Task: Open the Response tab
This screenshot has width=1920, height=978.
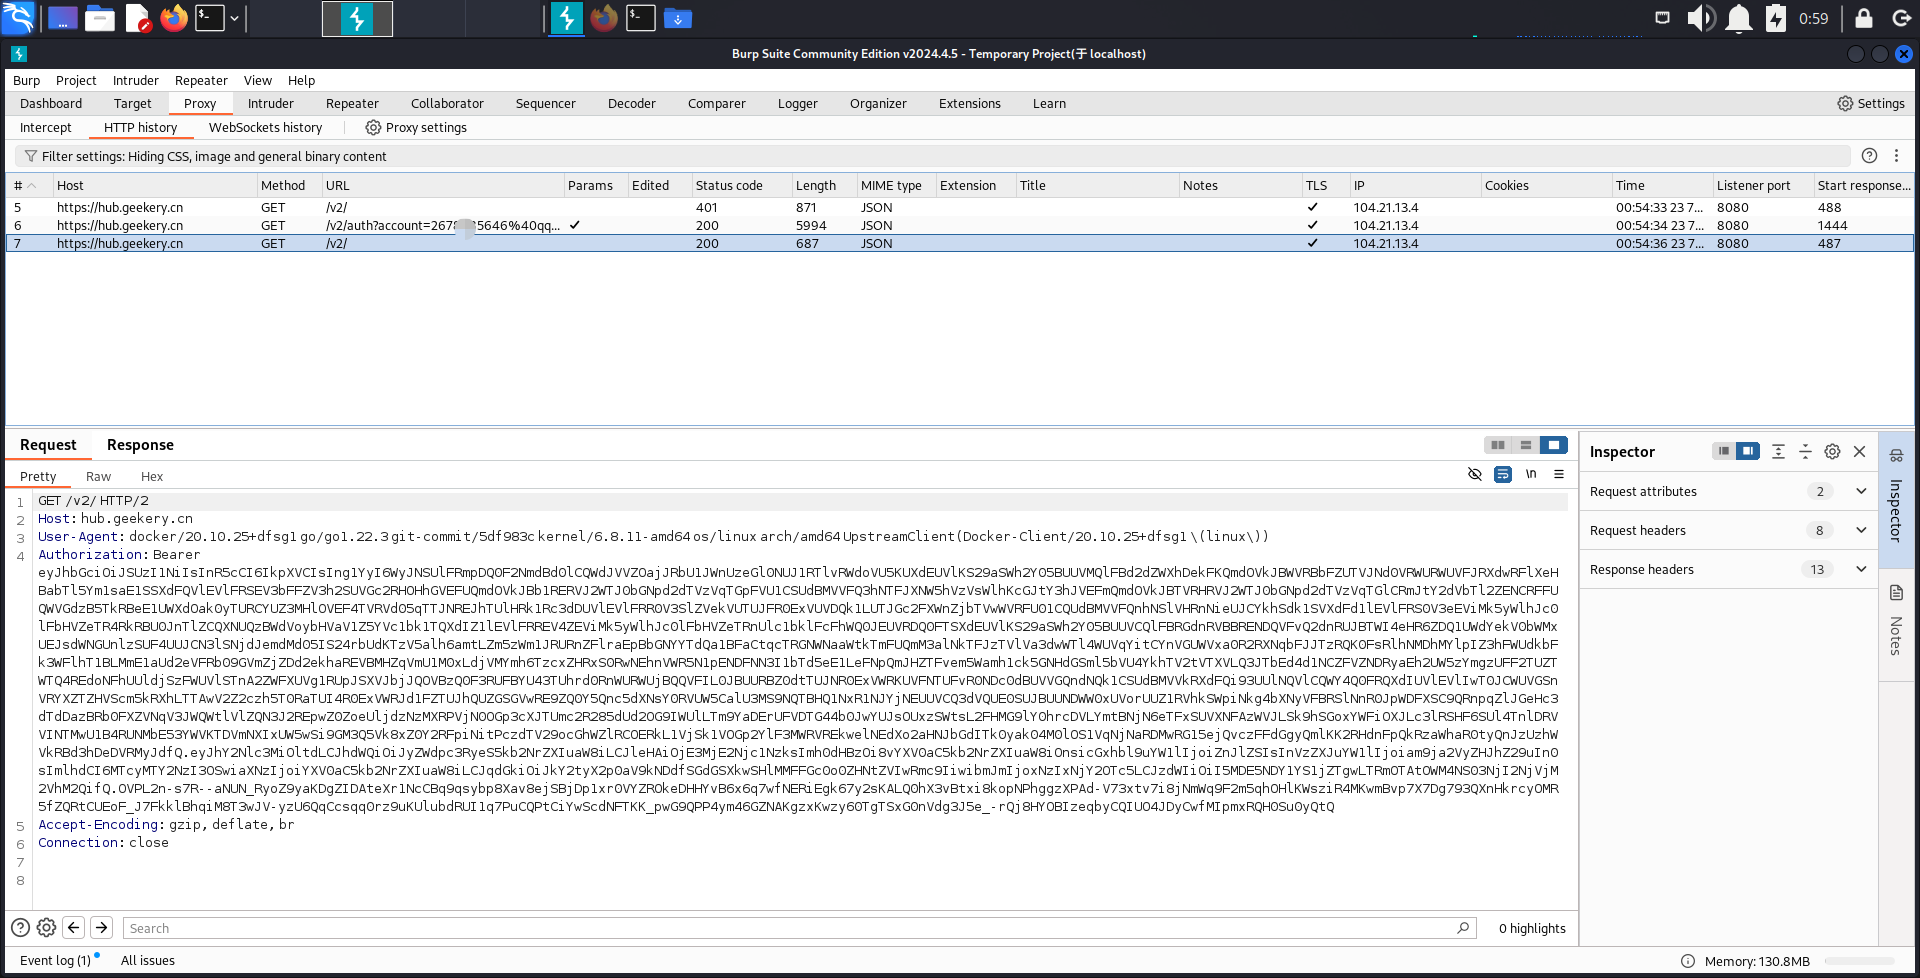Action: (x=140, y=445)
